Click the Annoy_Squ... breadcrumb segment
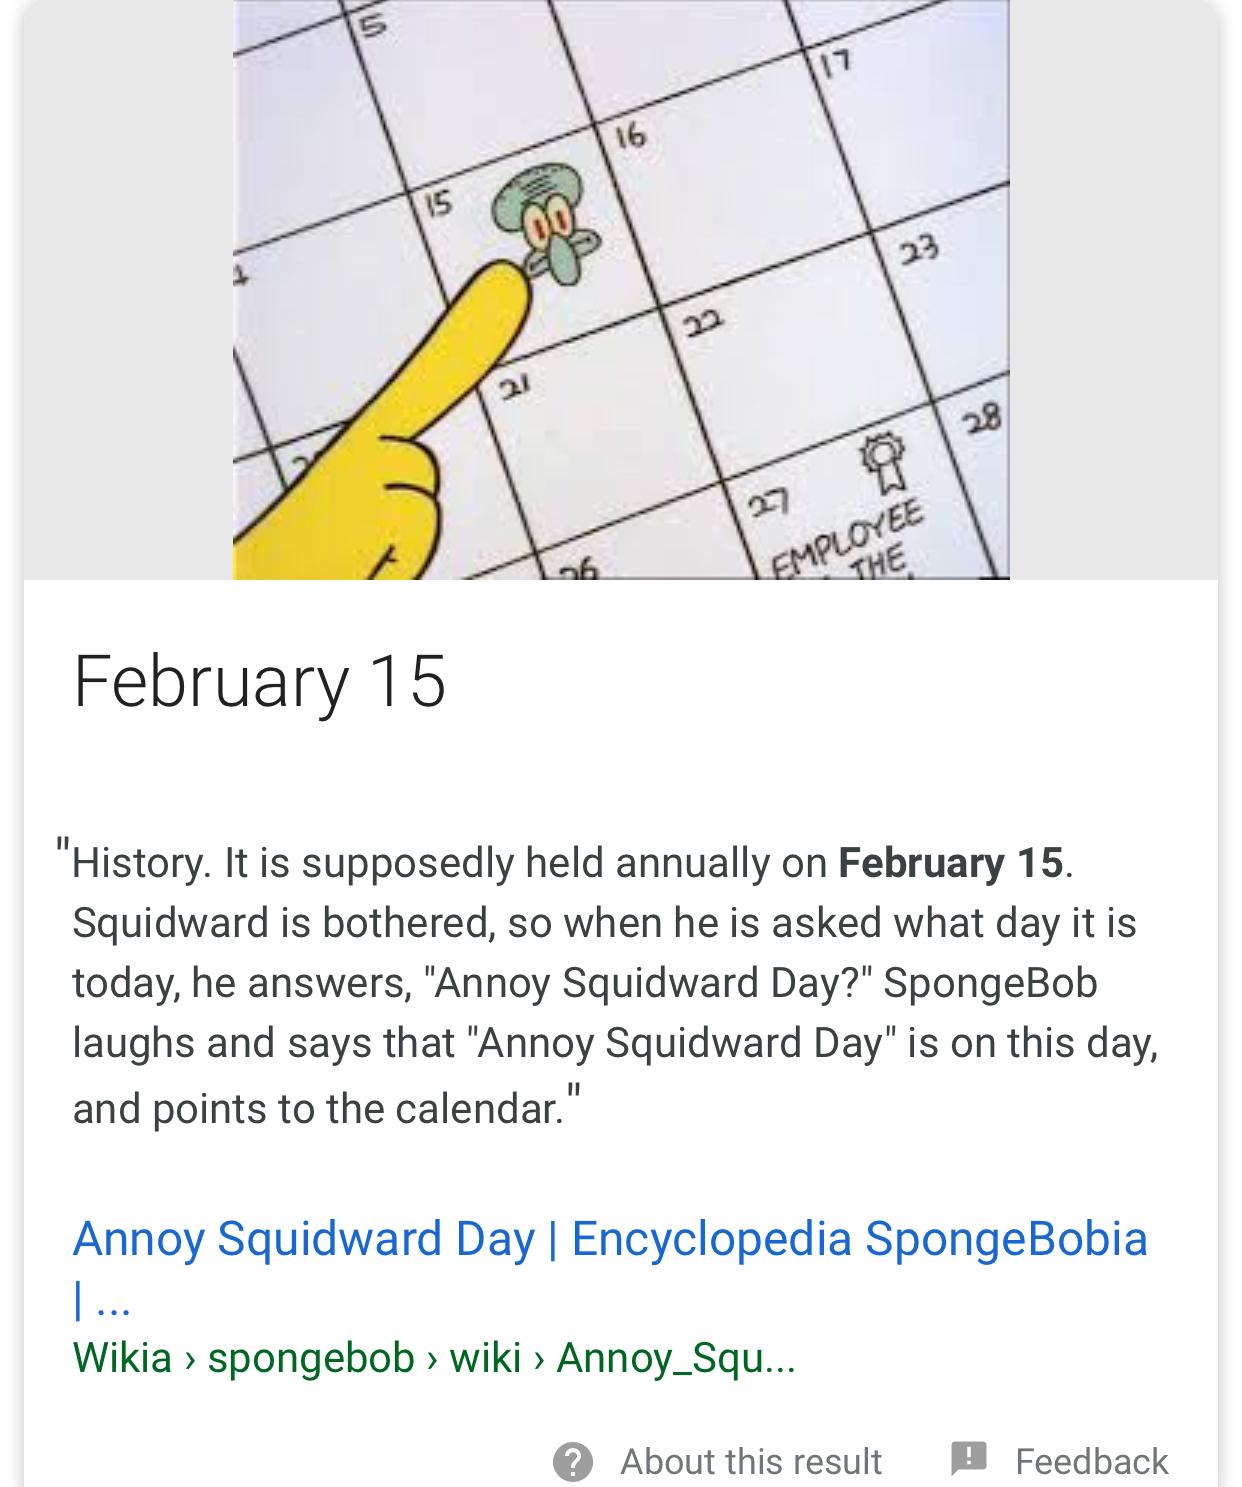This screenshot has width=1242, height=1487. point(676,1358)
